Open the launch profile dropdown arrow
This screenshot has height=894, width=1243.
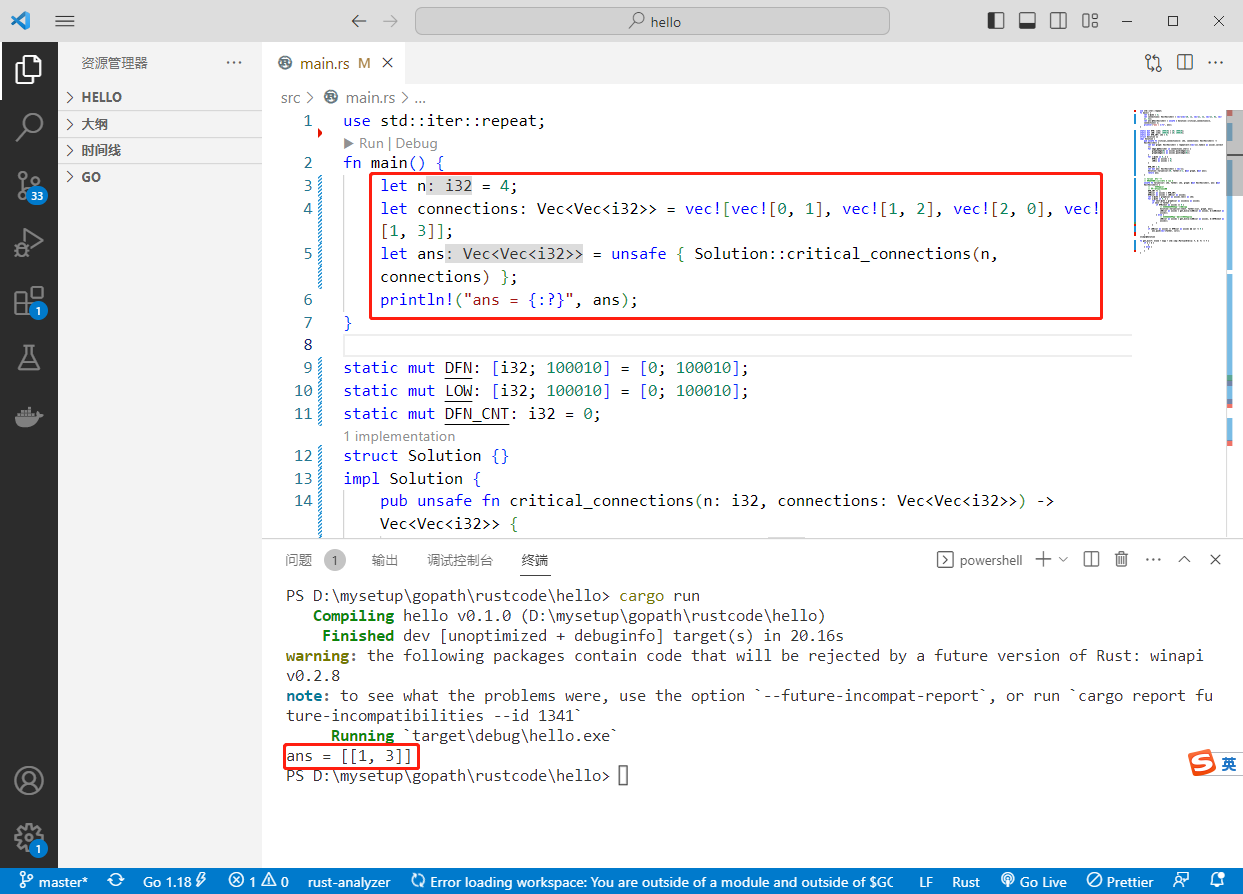(1063, 559)
